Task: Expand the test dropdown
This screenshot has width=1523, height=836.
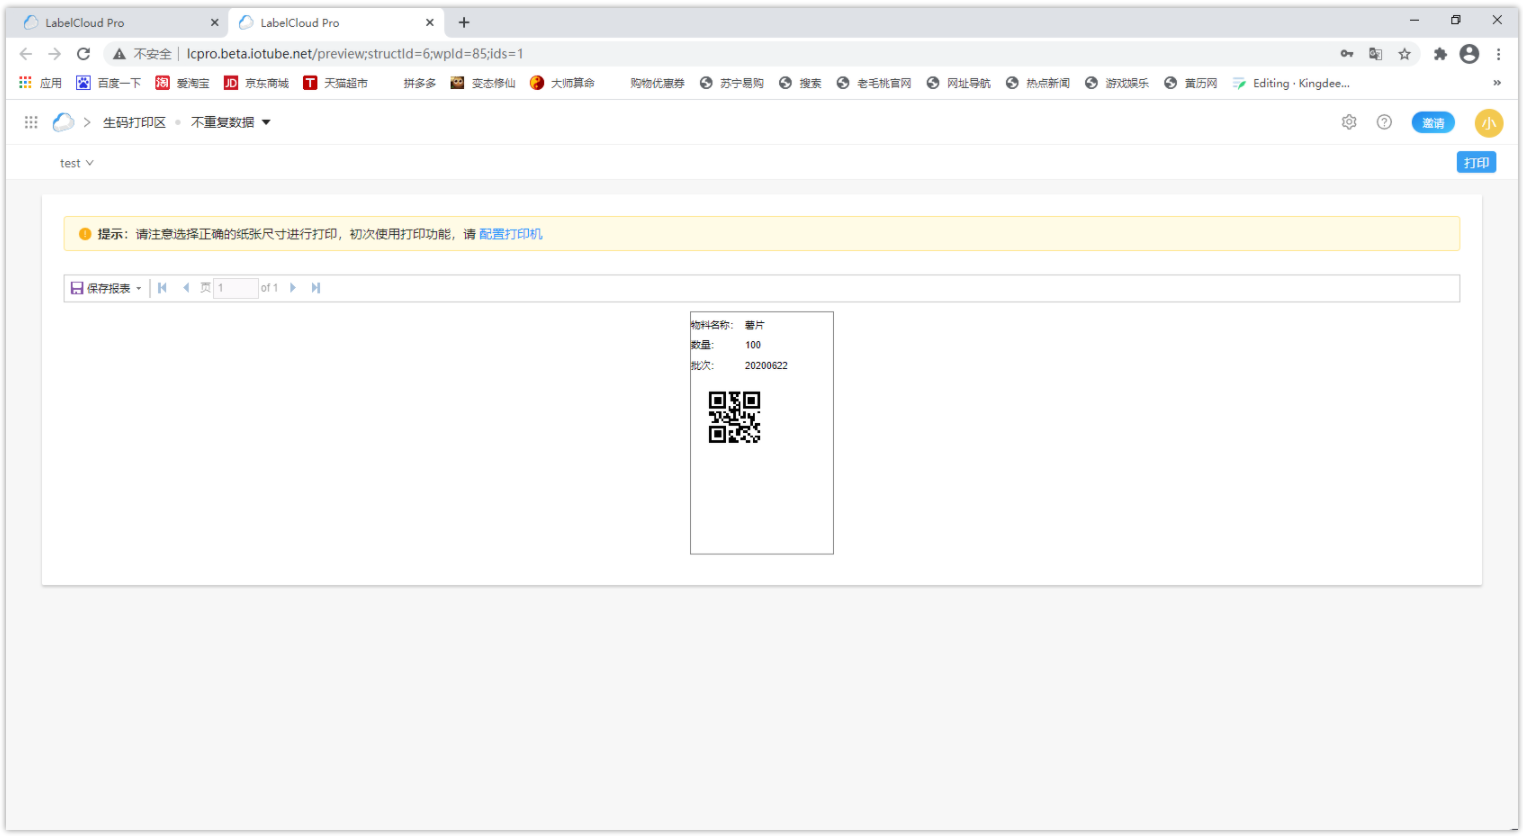Action: click(x=76, y=163)
